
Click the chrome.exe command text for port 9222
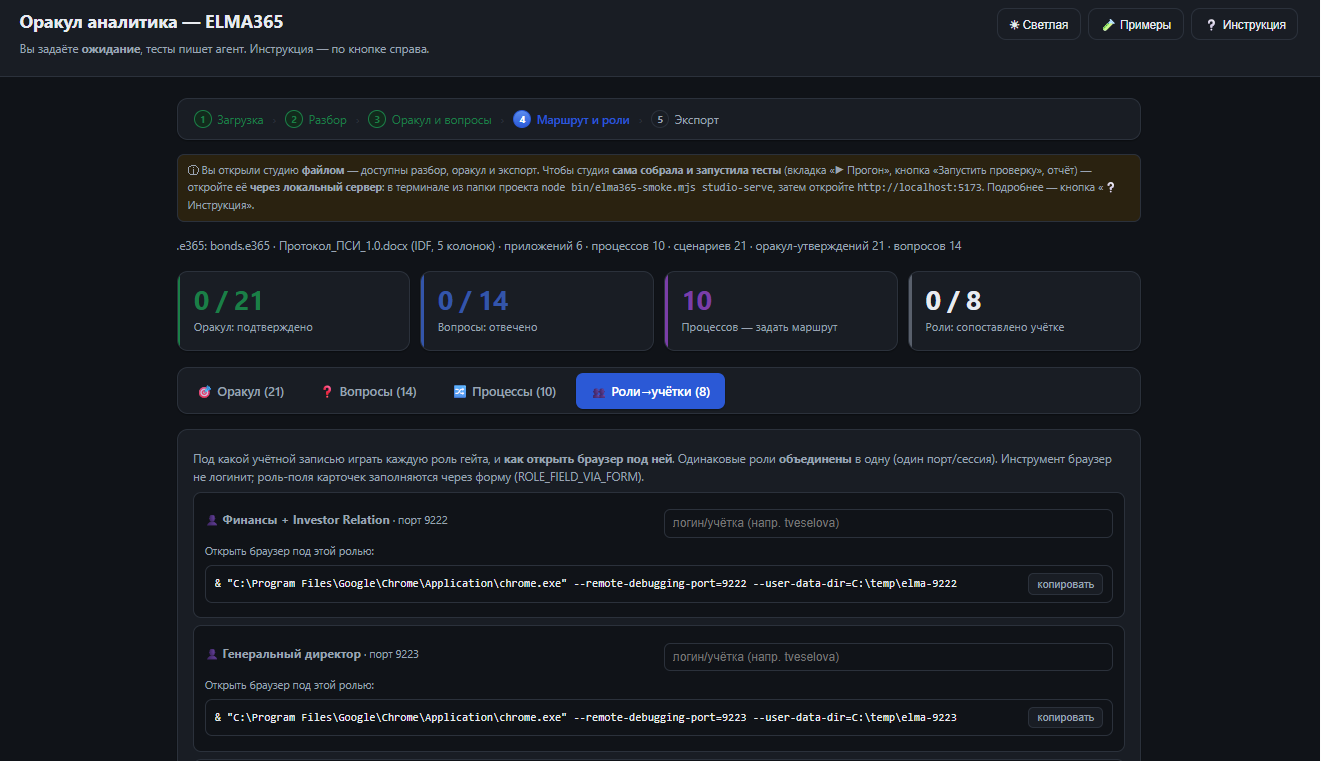pyautogui.click(x=586, y=583)
